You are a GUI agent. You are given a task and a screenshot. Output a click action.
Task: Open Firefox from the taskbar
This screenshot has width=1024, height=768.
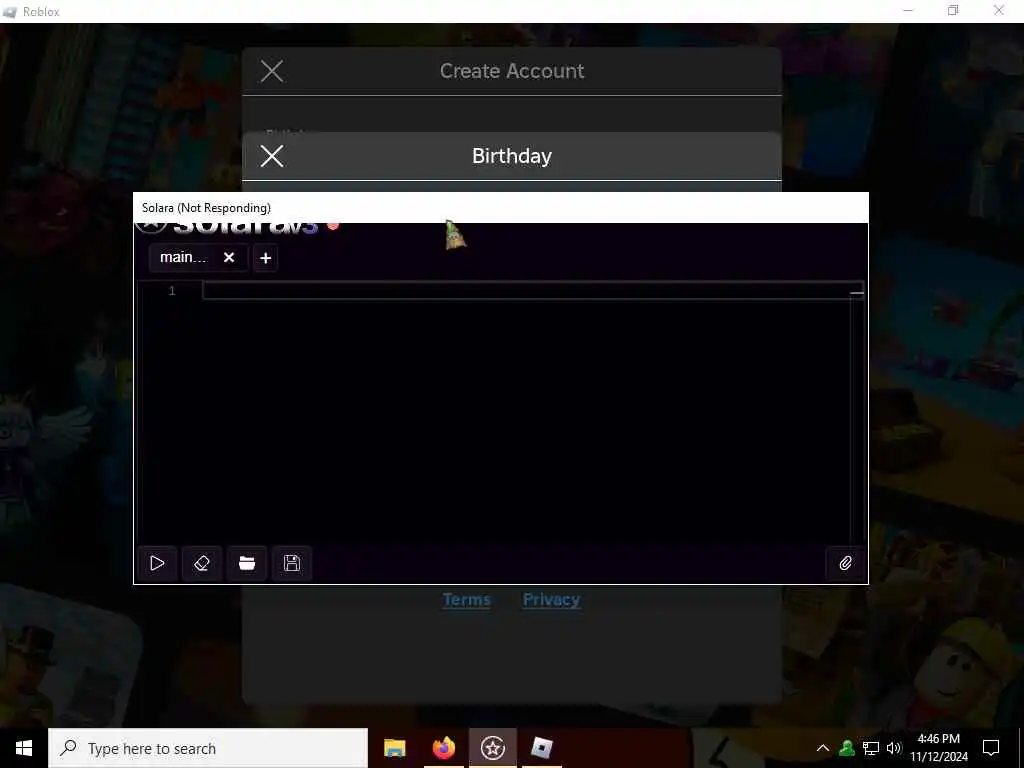[x=443, y=748]
